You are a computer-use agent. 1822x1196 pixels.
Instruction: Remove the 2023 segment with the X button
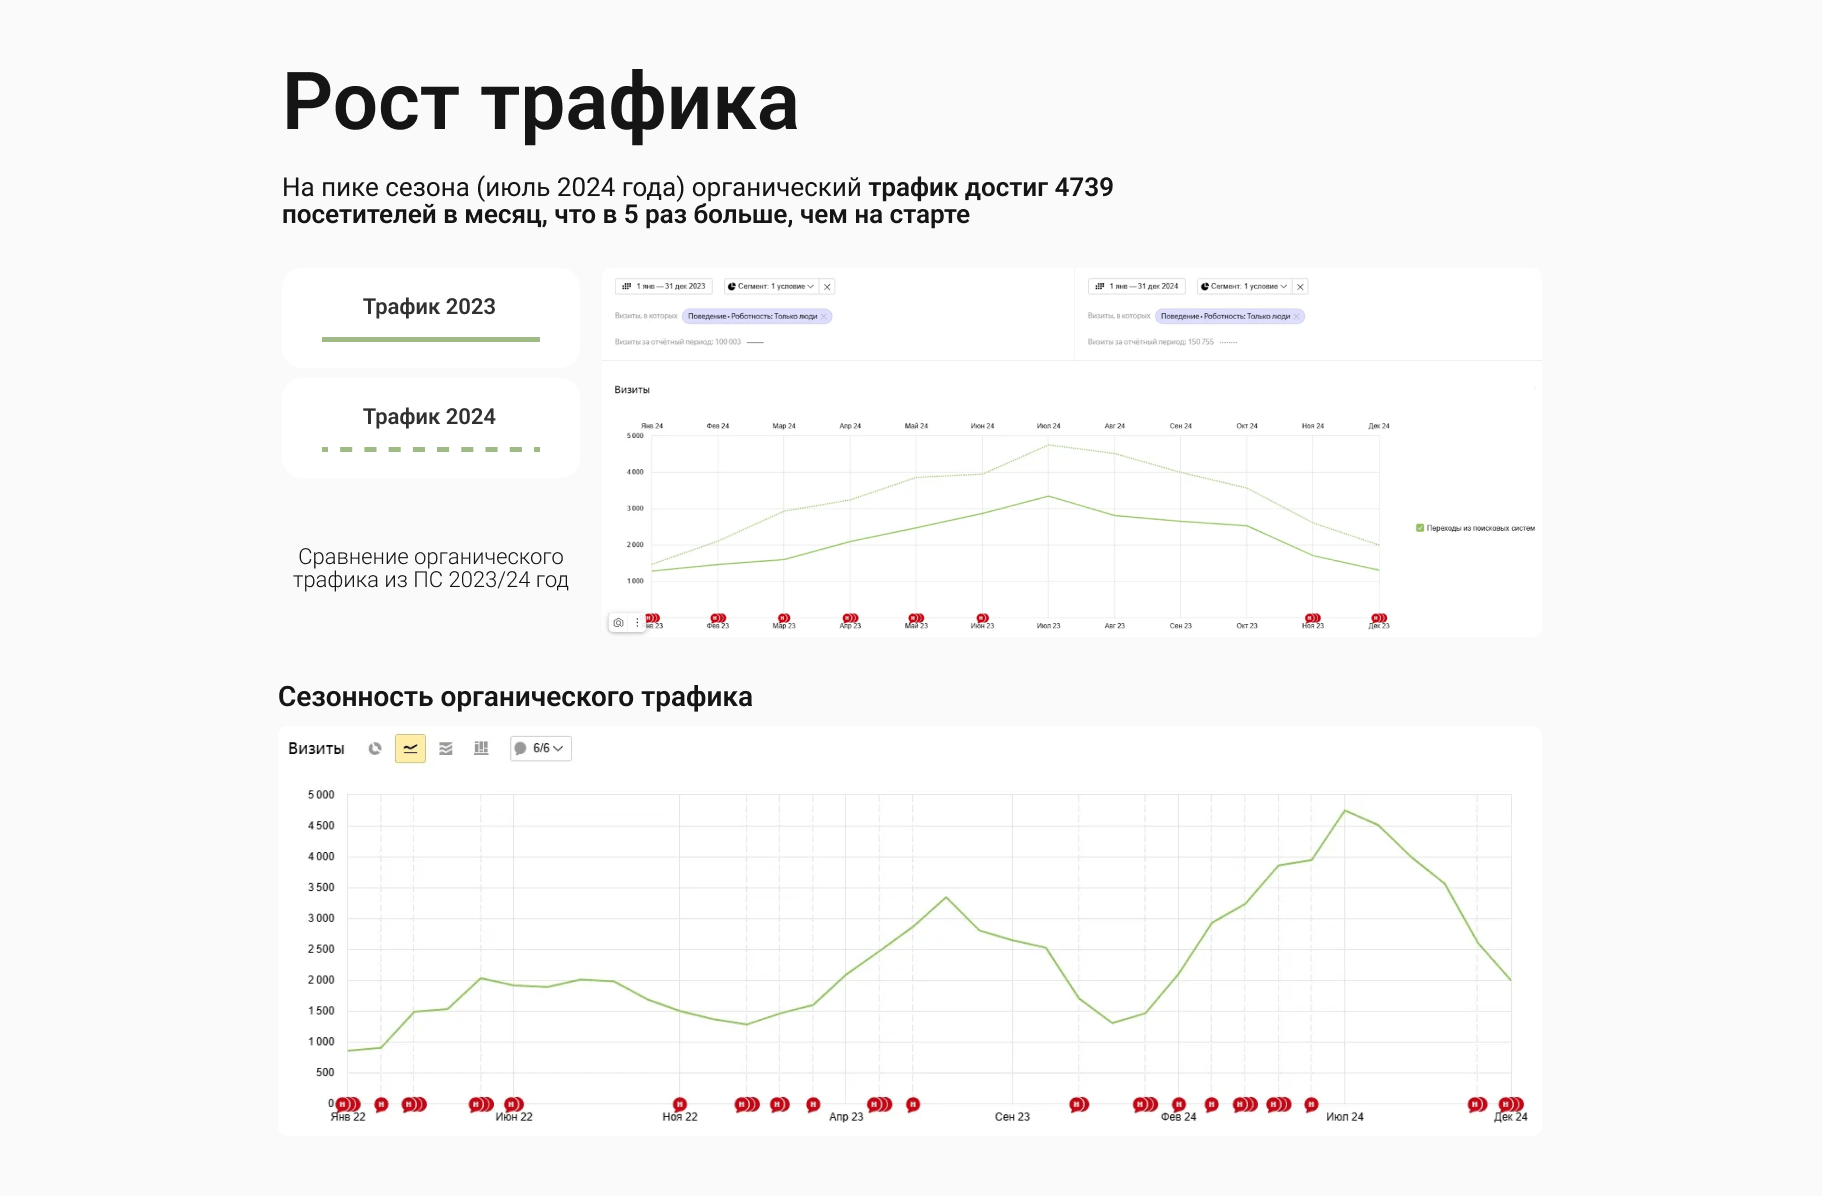click(827, 287)
